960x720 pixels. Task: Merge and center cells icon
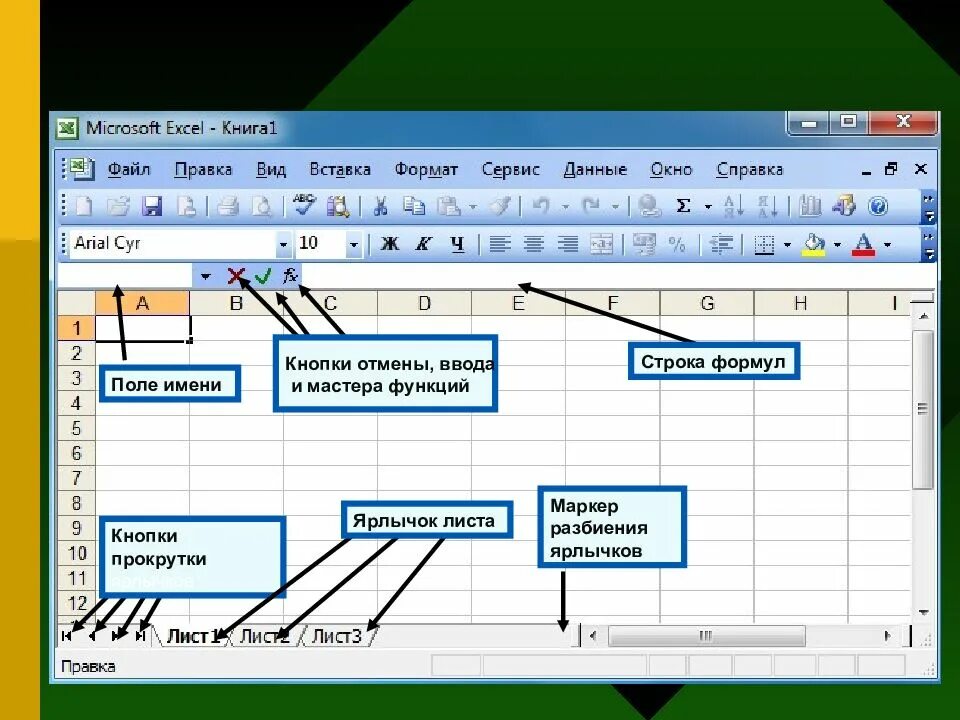602,244
